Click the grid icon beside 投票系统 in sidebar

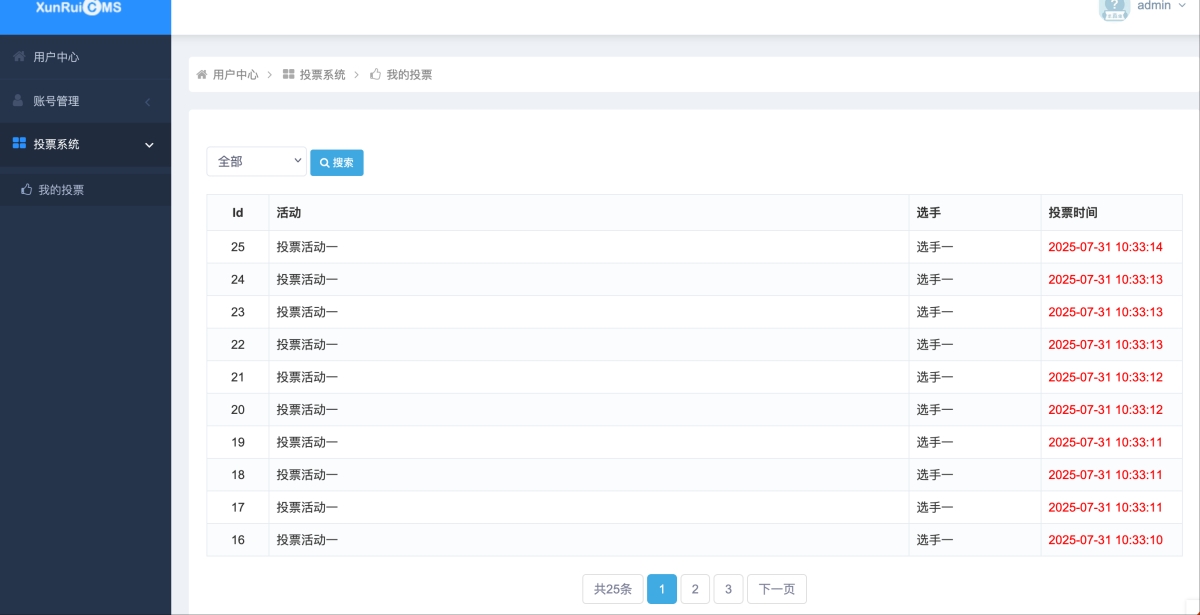click(19, 144)
